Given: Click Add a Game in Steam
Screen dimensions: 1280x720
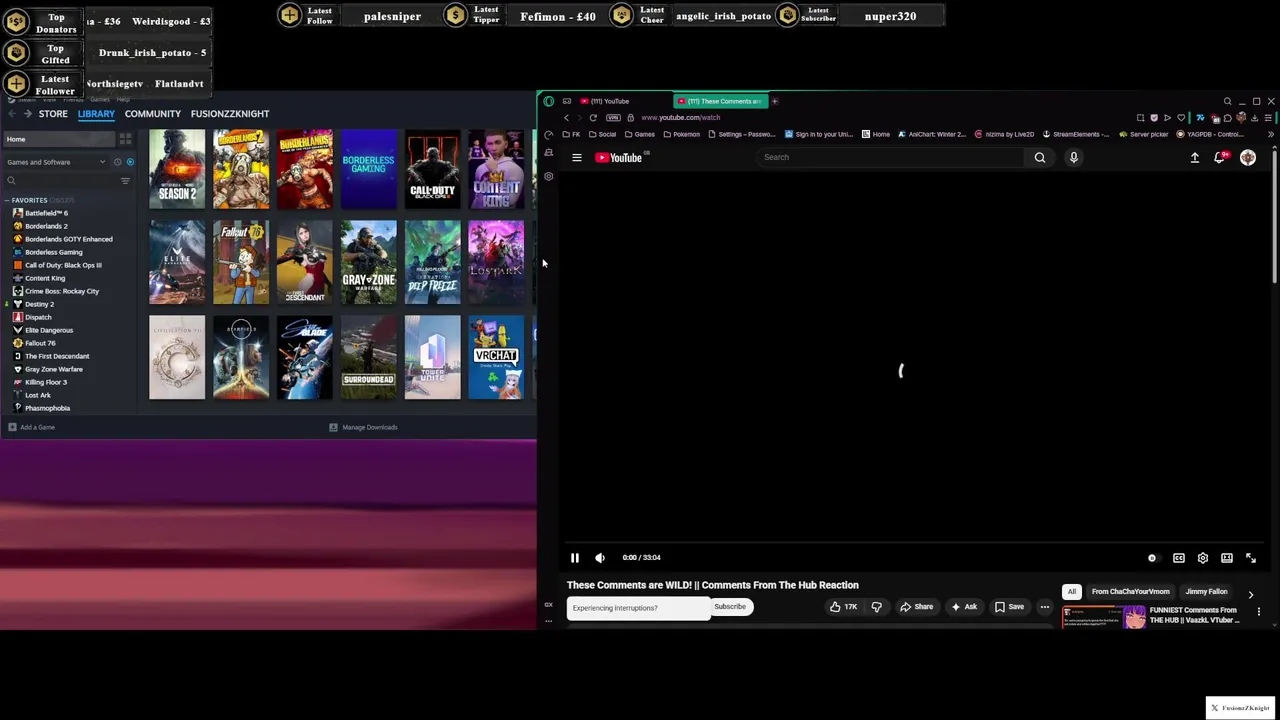Looking at the screenshot, I should point(32,427).
